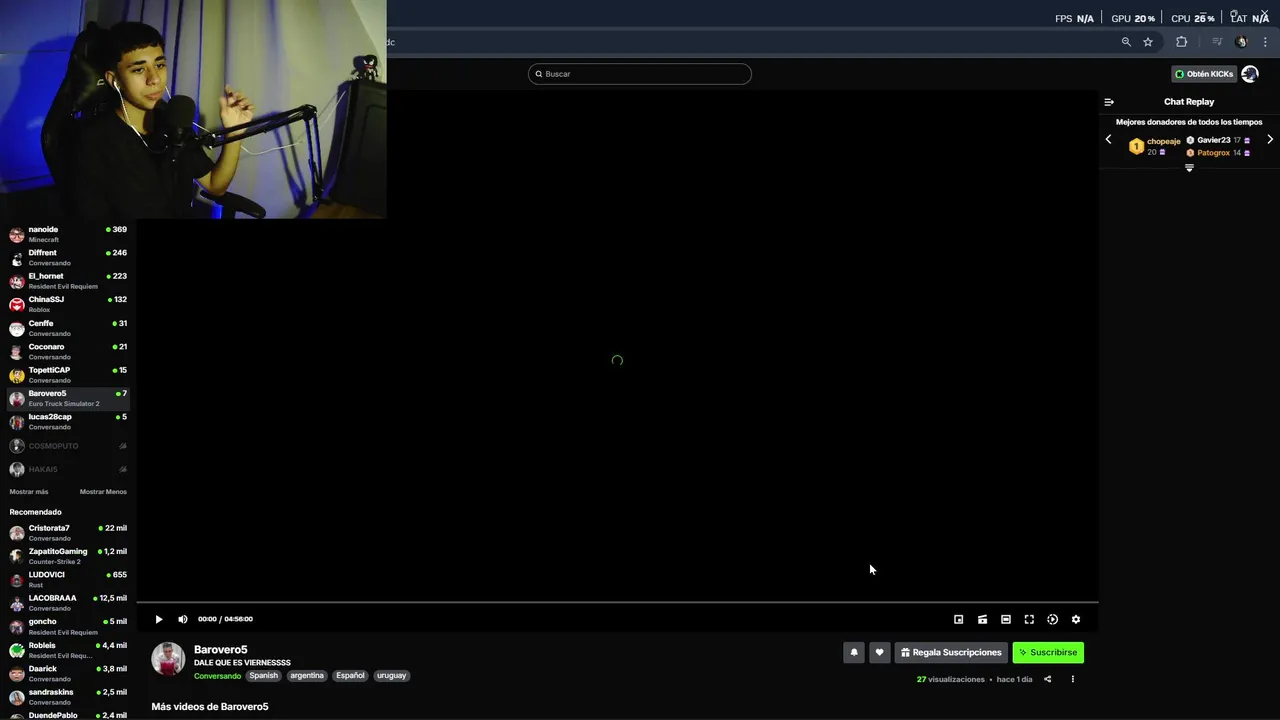This screenshot has height=720, width=1280.
Task: Seek on the video progress bar
Action: (x=617, y=603)
